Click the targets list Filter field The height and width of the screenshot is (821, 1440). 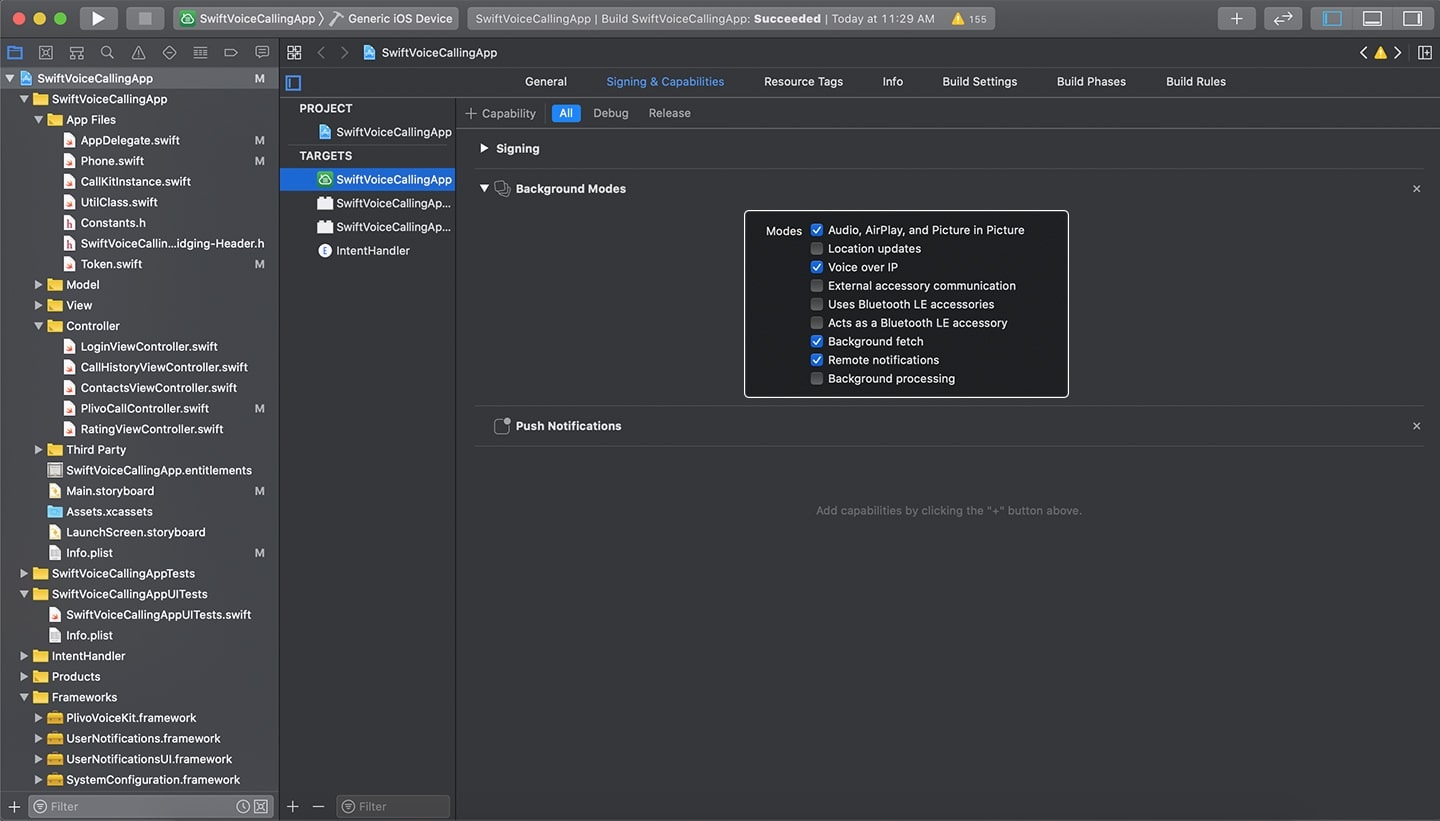(393, 806)
